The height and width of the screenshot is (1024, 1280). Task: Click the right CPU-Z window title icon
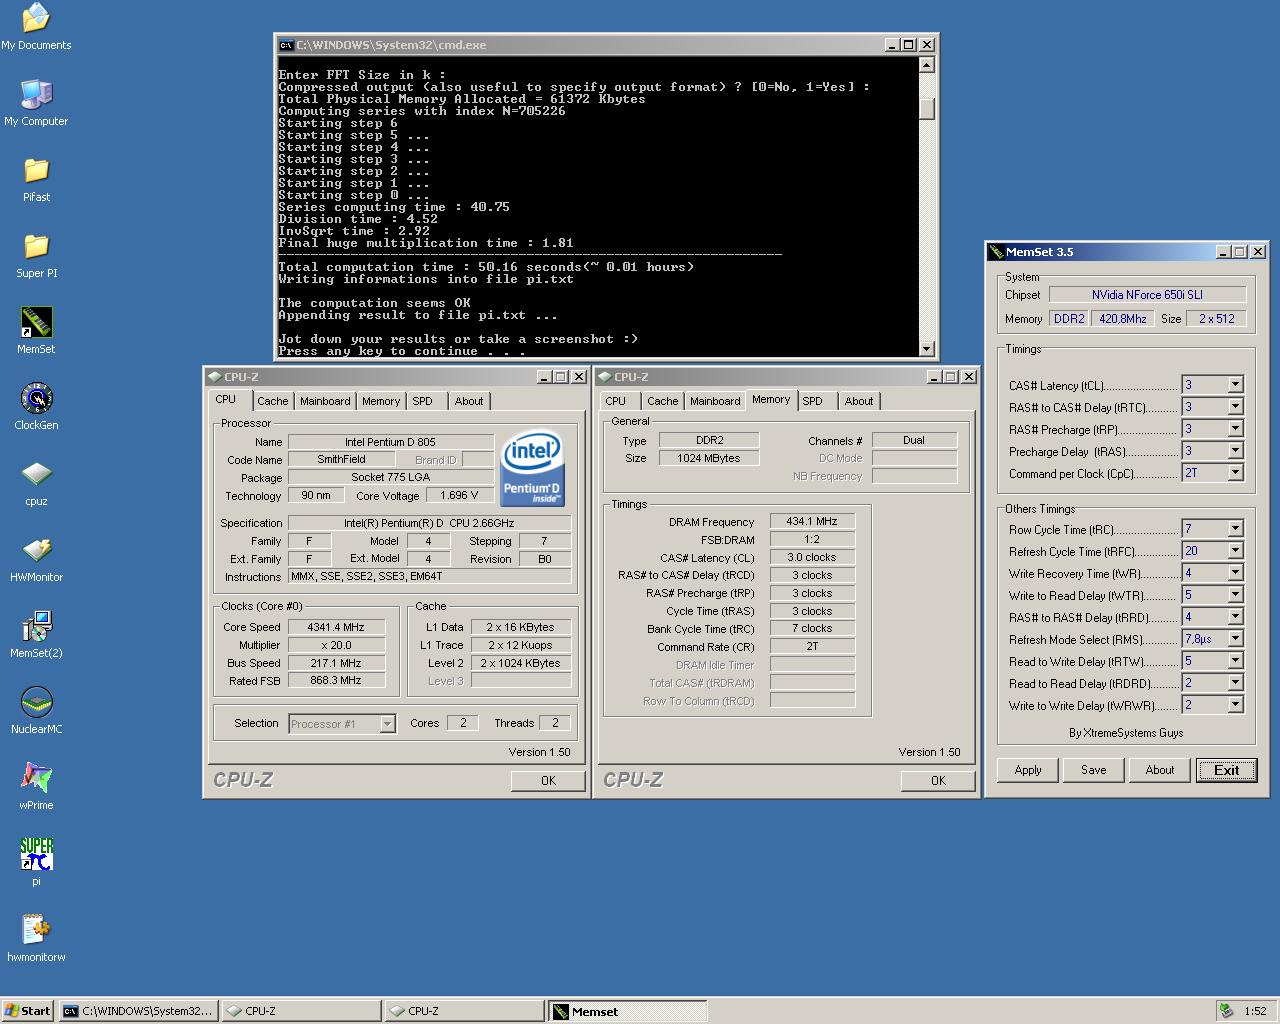click(604, 377)
